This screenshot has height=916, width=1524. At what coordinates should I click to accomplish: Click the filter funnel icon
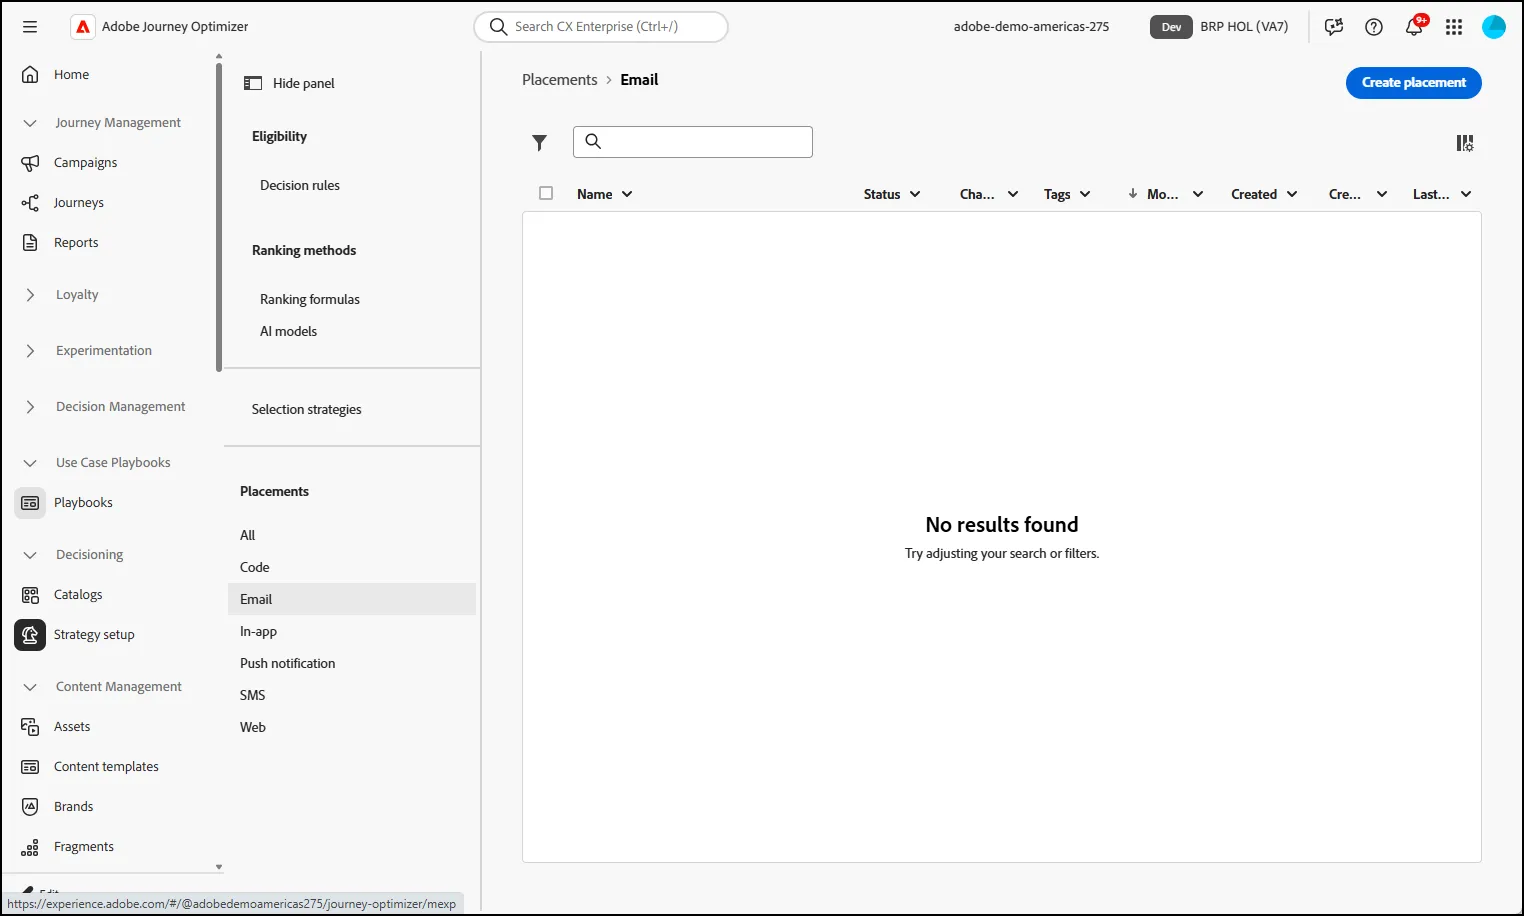coord(540,143)
